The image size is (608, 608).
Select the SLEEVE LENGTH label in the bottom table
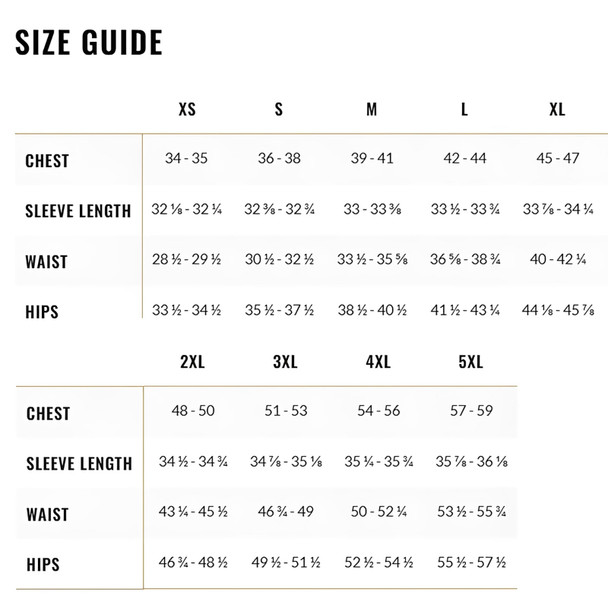(79, 463)
